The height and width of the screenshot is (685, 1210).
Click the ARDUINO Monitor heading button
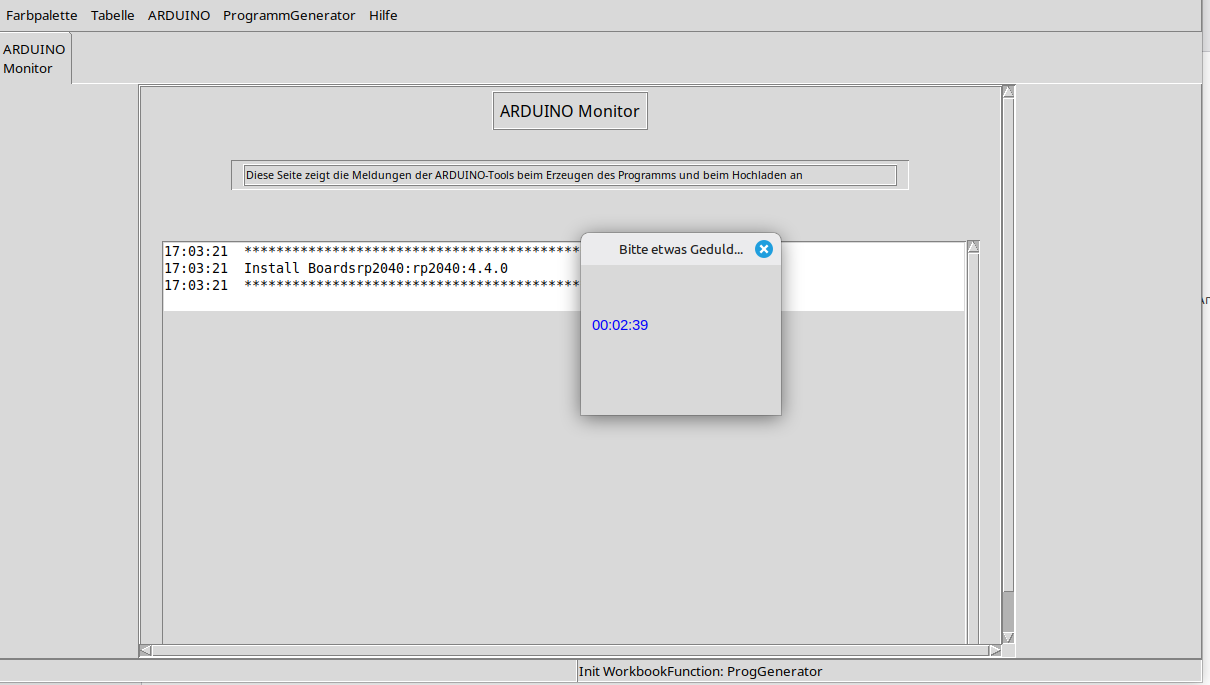[570, 111]
